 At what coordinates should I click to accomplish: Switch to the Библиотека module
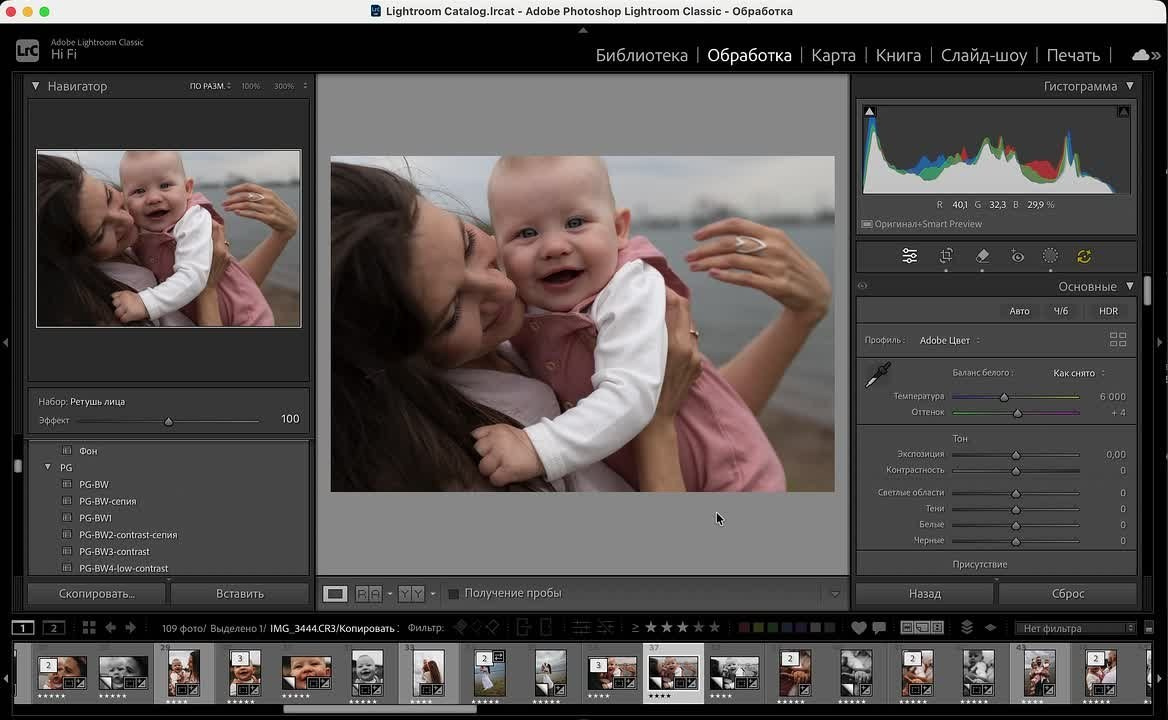tap(641, 55)
